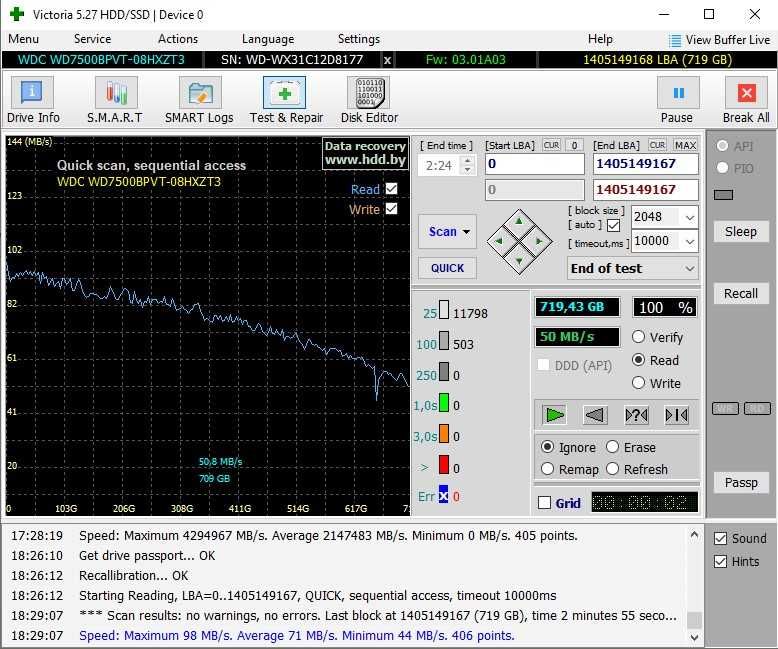Viewport: 778px width, 649px height.
Task: Open the Language menu
Action: [x=268, y=39]
